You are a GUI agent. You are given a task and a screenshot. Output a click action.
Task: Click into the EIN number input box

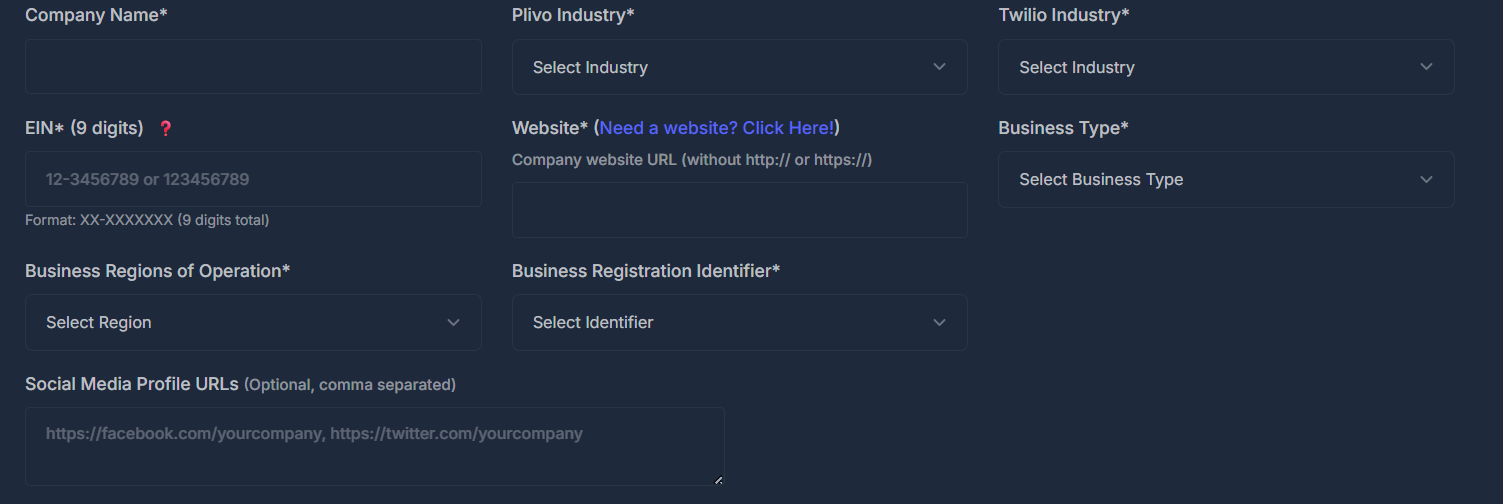(x=253, y=179)
